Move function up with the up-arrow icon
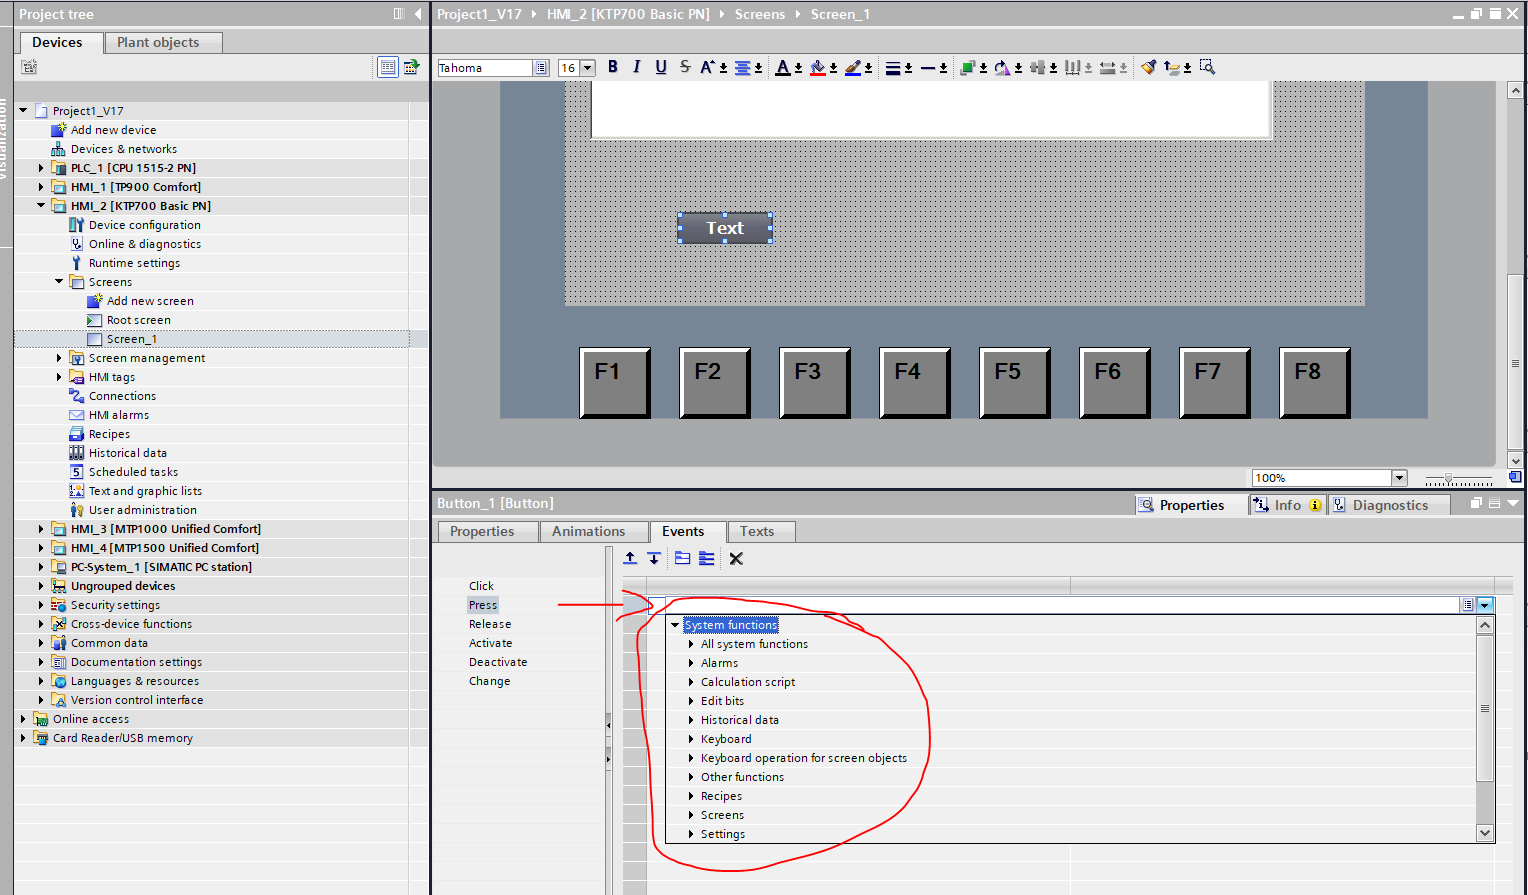This screenshot has height=895, width=1528. [x=630, y=559]
